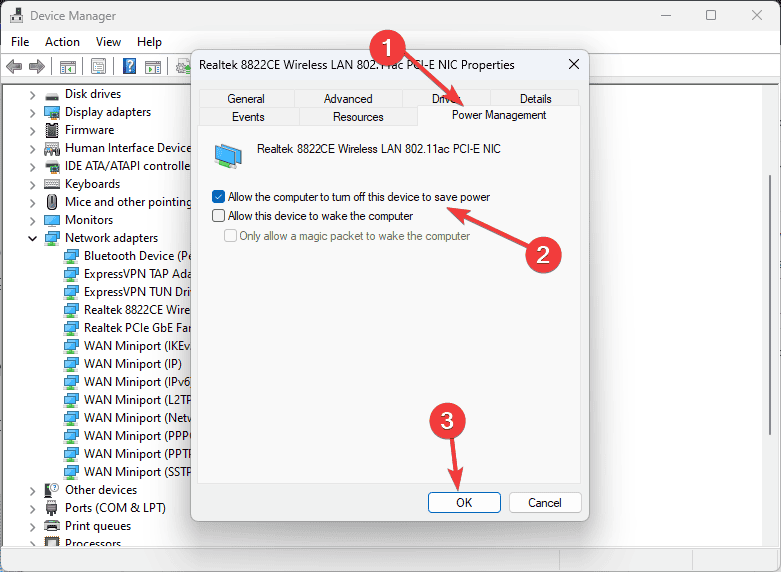Click the Print queues category icon
This screenshot has width=781, height=572.
coord(52,526)
